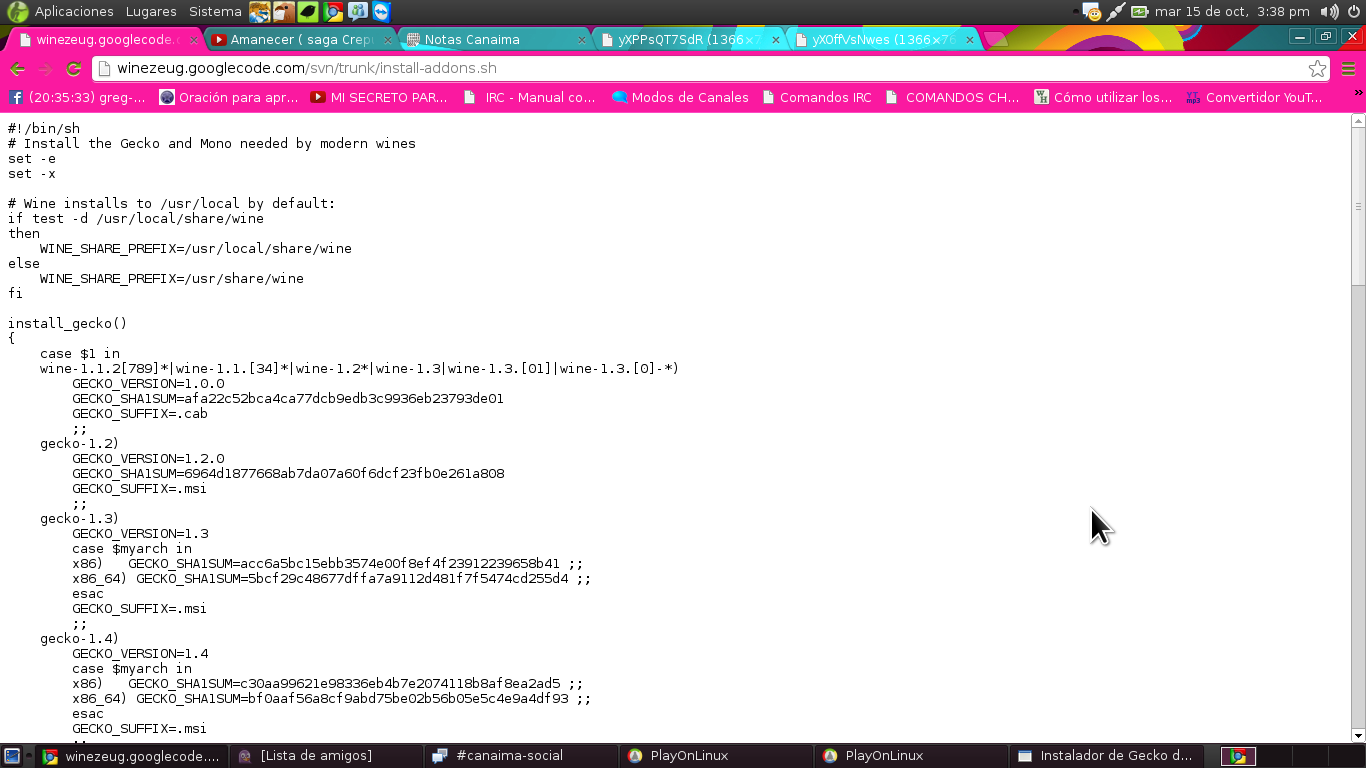Switch to the Amanecer (saga Crep... tab

[300, 40]
